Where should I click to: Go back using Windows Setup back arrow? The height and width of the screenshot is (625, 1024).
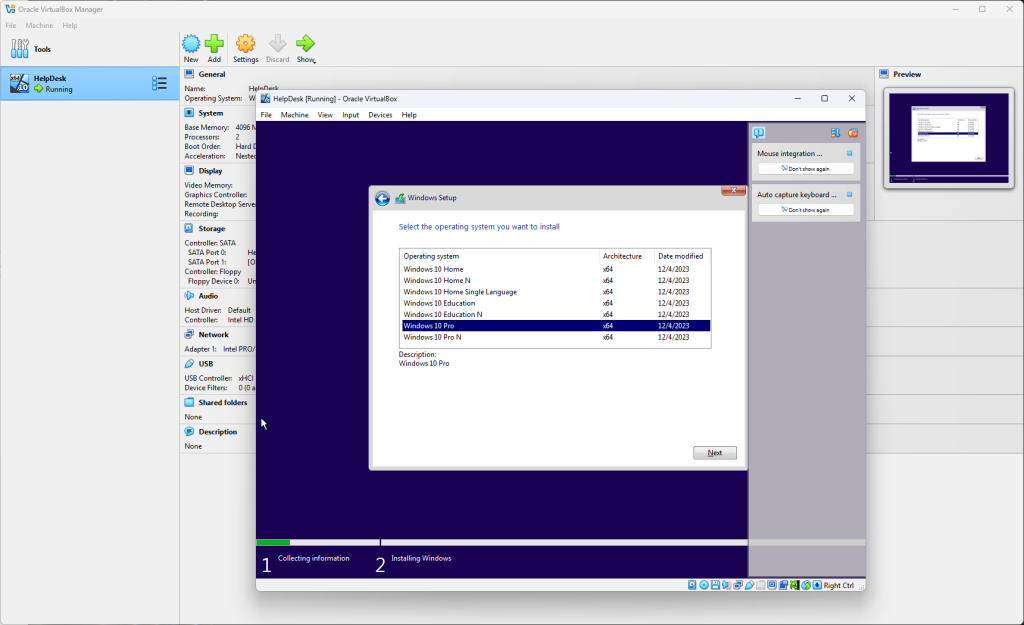pos(382,198)
